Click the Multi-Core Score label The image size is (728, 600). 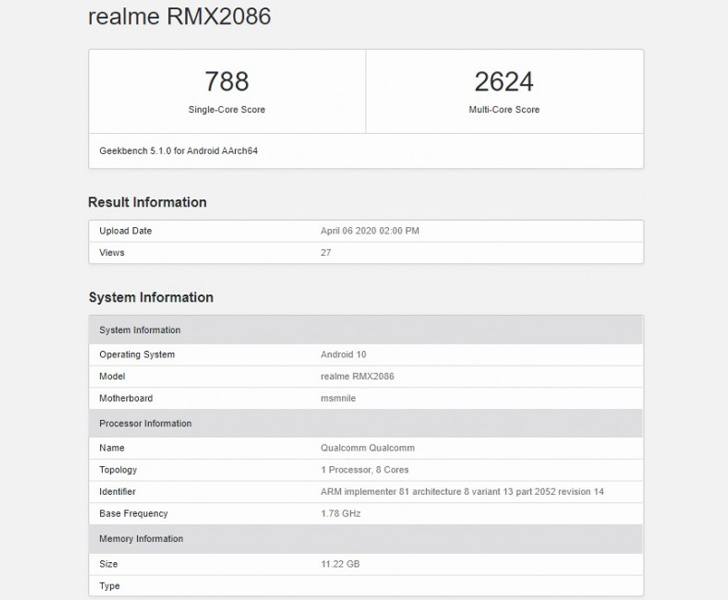tap(504, 110)
